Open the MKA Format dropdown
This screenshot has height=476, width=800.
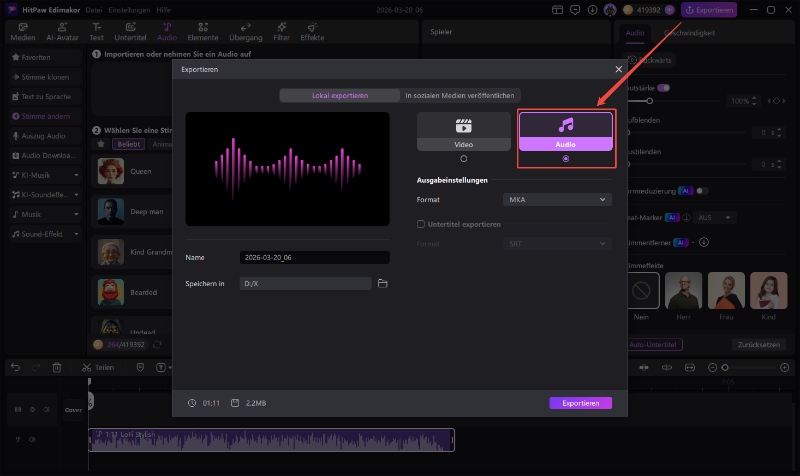click(559, 200)
